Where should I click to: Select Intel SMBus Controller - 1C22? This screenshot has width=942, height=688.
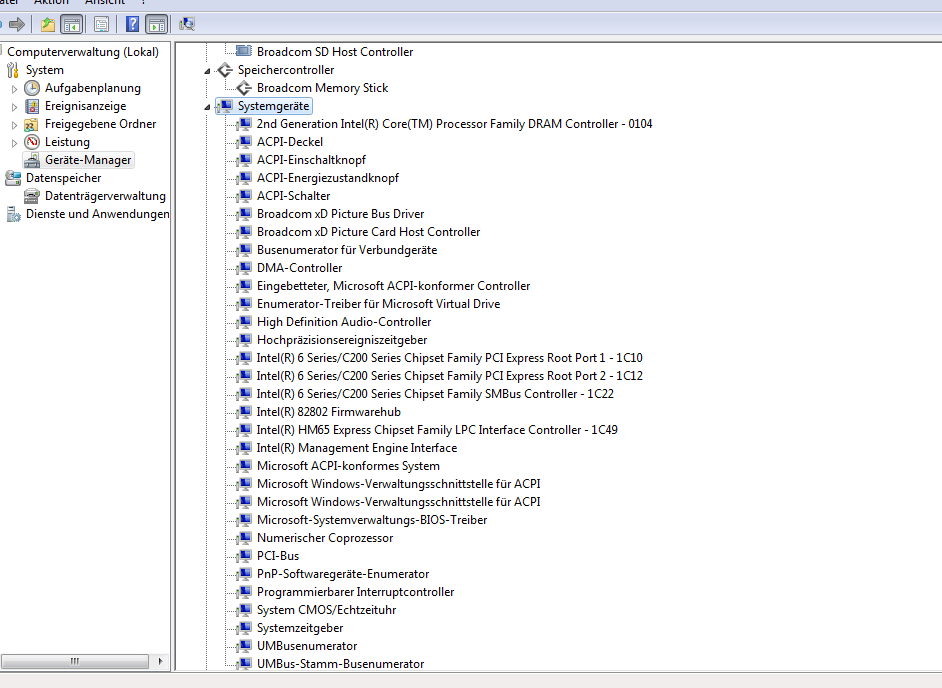(x=435, y=394)
